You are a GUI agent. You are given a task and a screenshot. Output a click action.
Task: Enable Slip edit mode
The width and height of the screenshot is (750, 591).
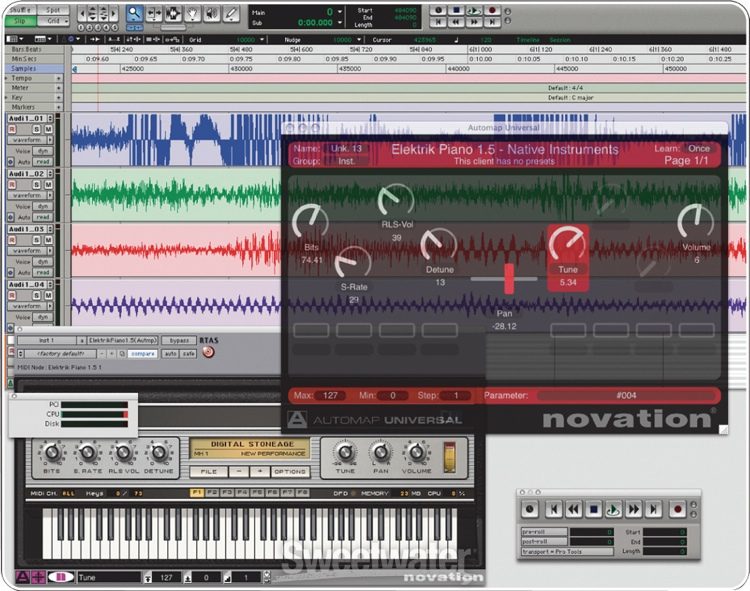tap(20, 21)
